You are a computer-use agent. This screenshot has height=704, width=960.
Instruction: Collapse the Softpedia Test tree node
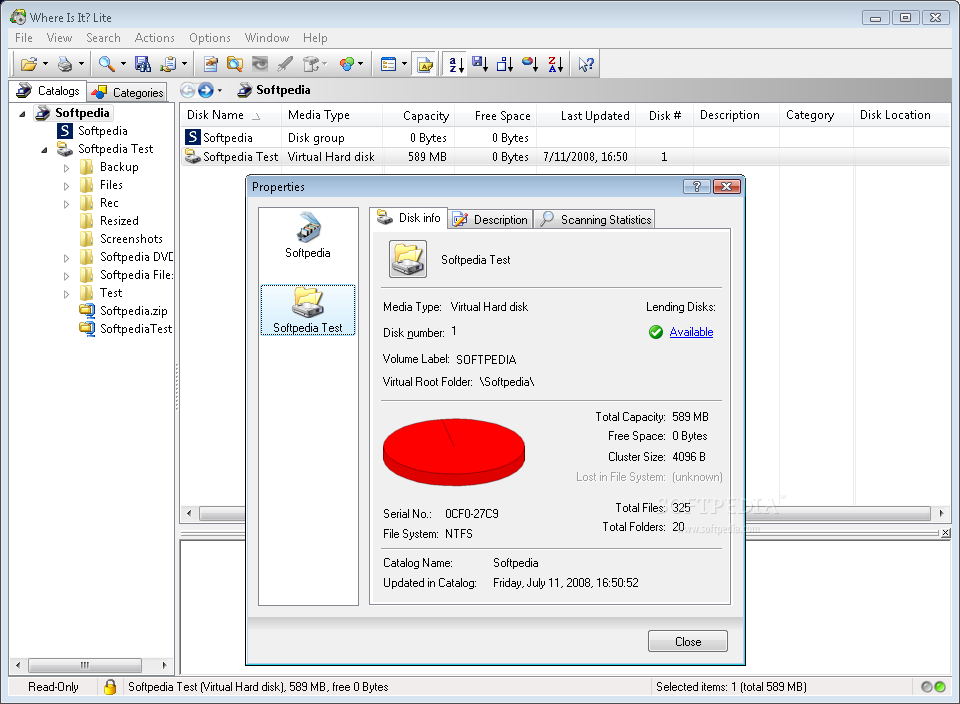pyautogui.click(x=44, y=149)
